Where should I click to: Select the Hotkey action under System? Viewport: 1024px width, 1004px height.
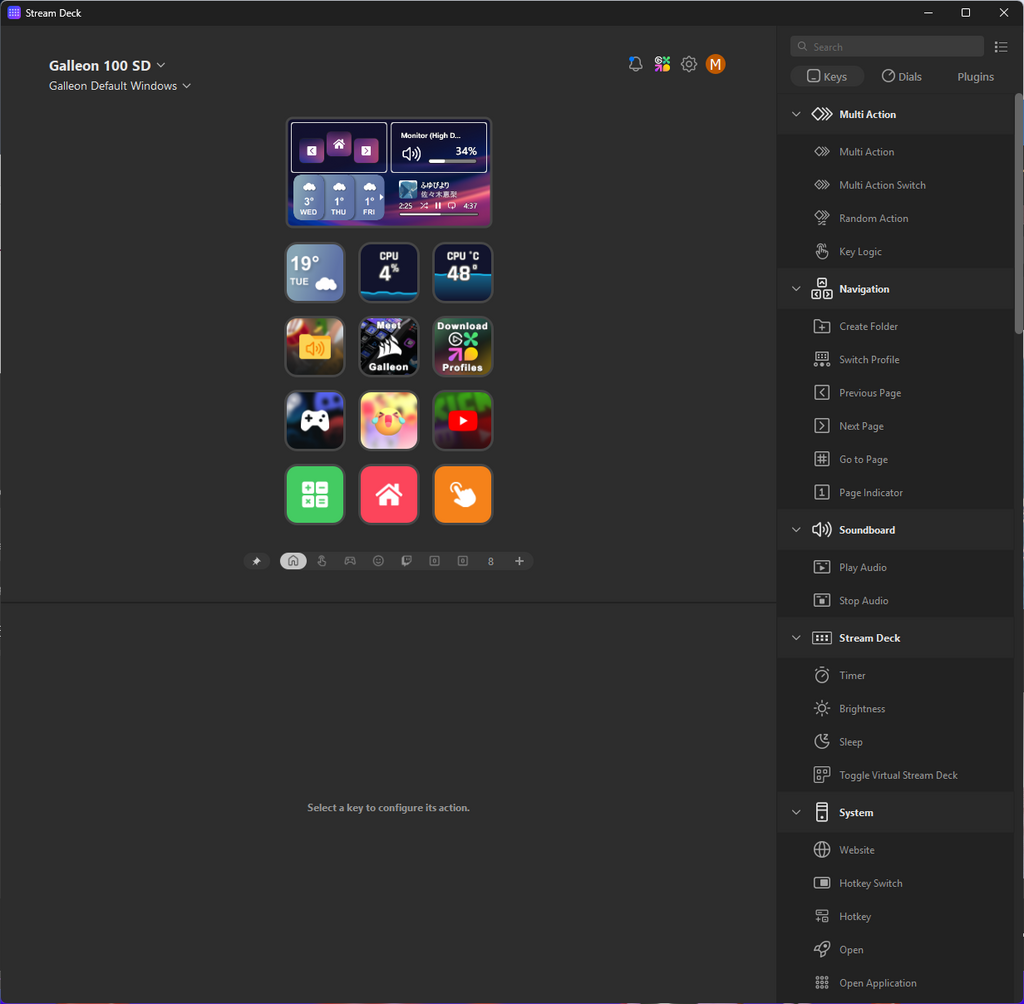coord(856,916)
